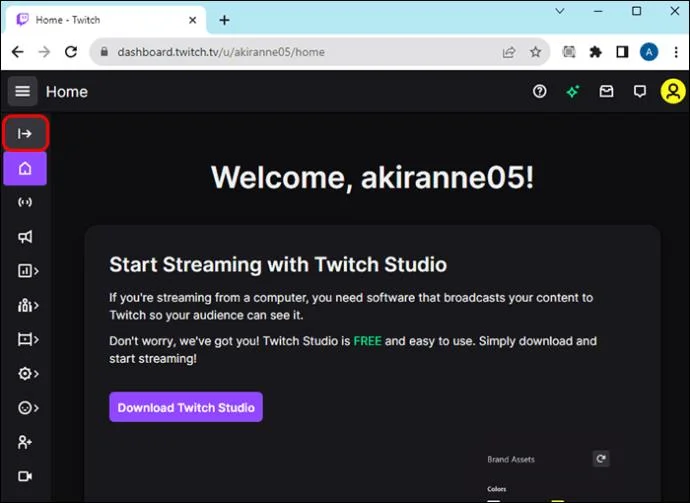Go forward in the browser
This screenshot has width=690, height=503.
pyautogui.click(x=44, y=52)
